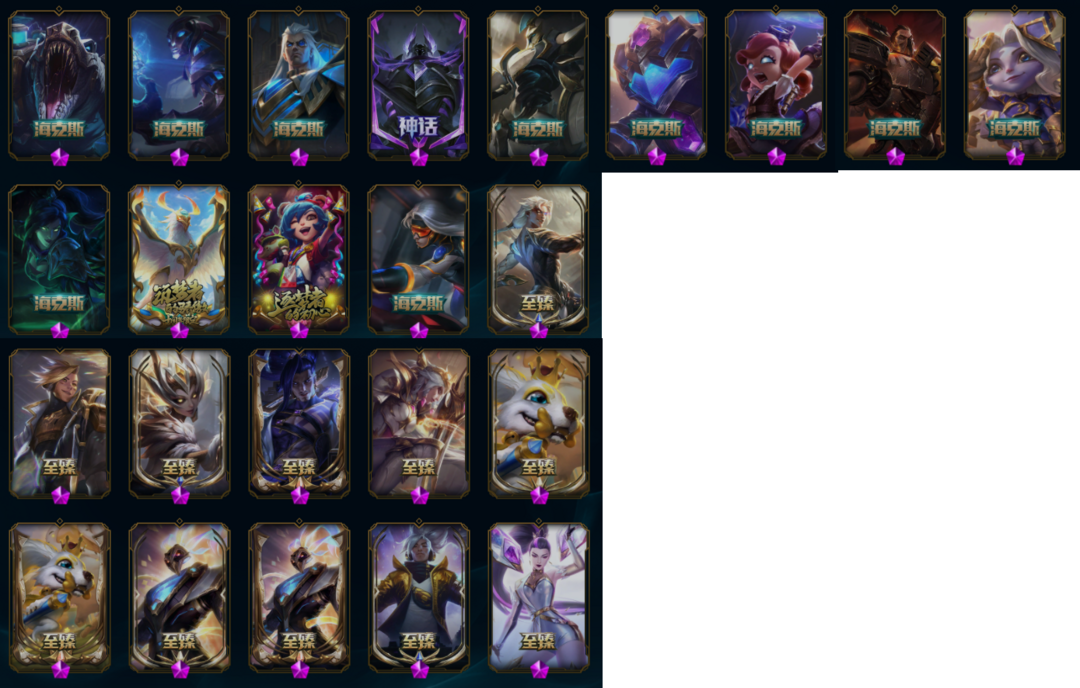
Task: Choose the orange-visor masked character 海克斯 card
Action: (418, 258)
